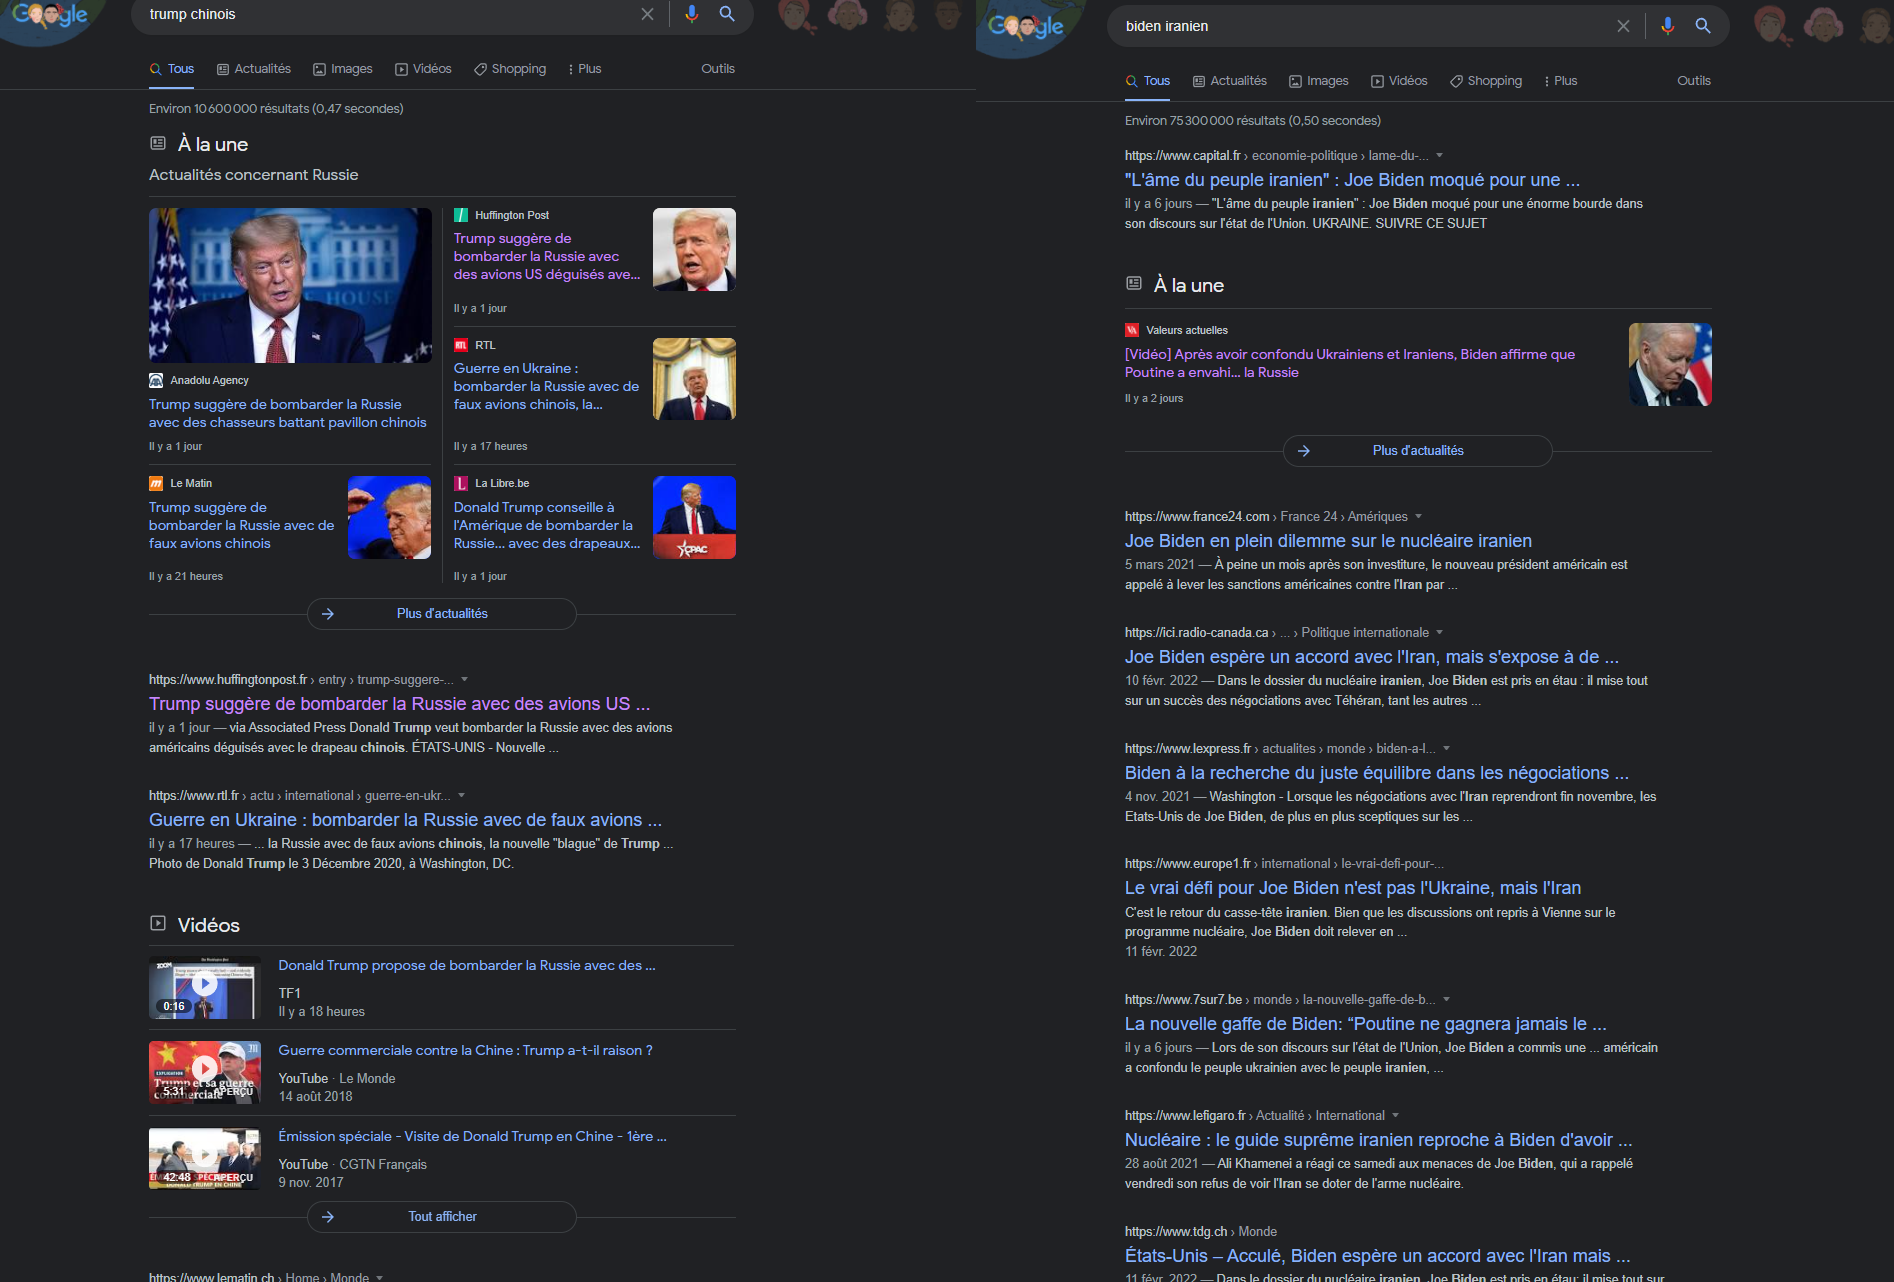Open the Huffington Post Trump thumbnail
This screenshot has width=1894, height=1282.
(x=694, y=250)
